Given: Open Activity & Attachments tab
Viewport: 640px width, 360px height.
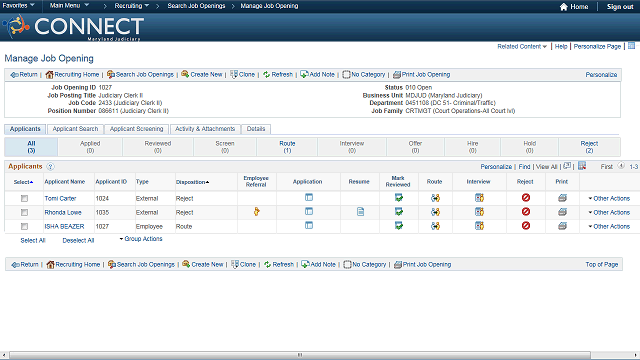Looking at the screenshot, I should pyautogui.click(x=205, y=129).
